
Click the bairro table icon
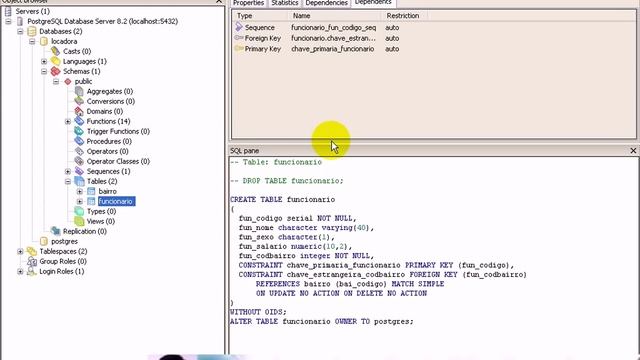[x=91, y=191]
